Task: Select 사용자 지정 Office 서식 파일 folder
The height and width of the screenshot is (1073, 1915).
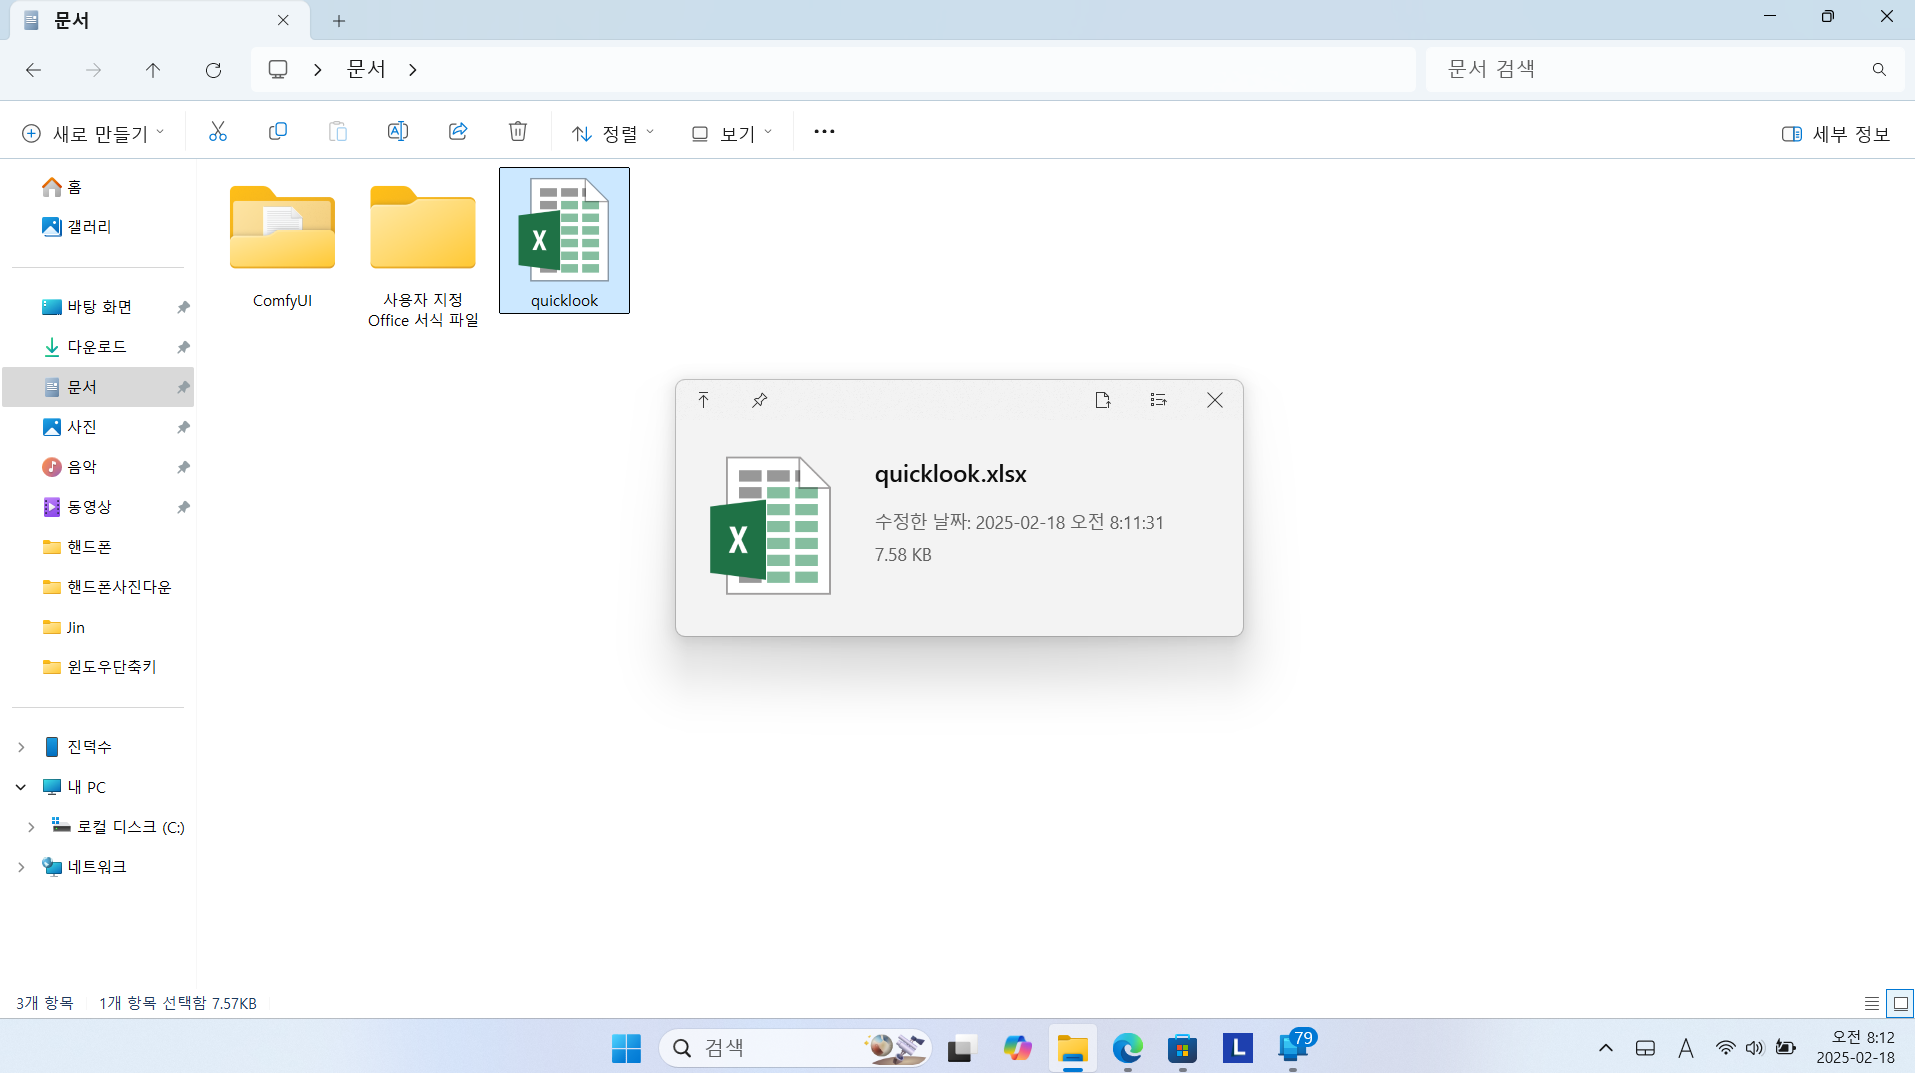Action: pos(423,255)
